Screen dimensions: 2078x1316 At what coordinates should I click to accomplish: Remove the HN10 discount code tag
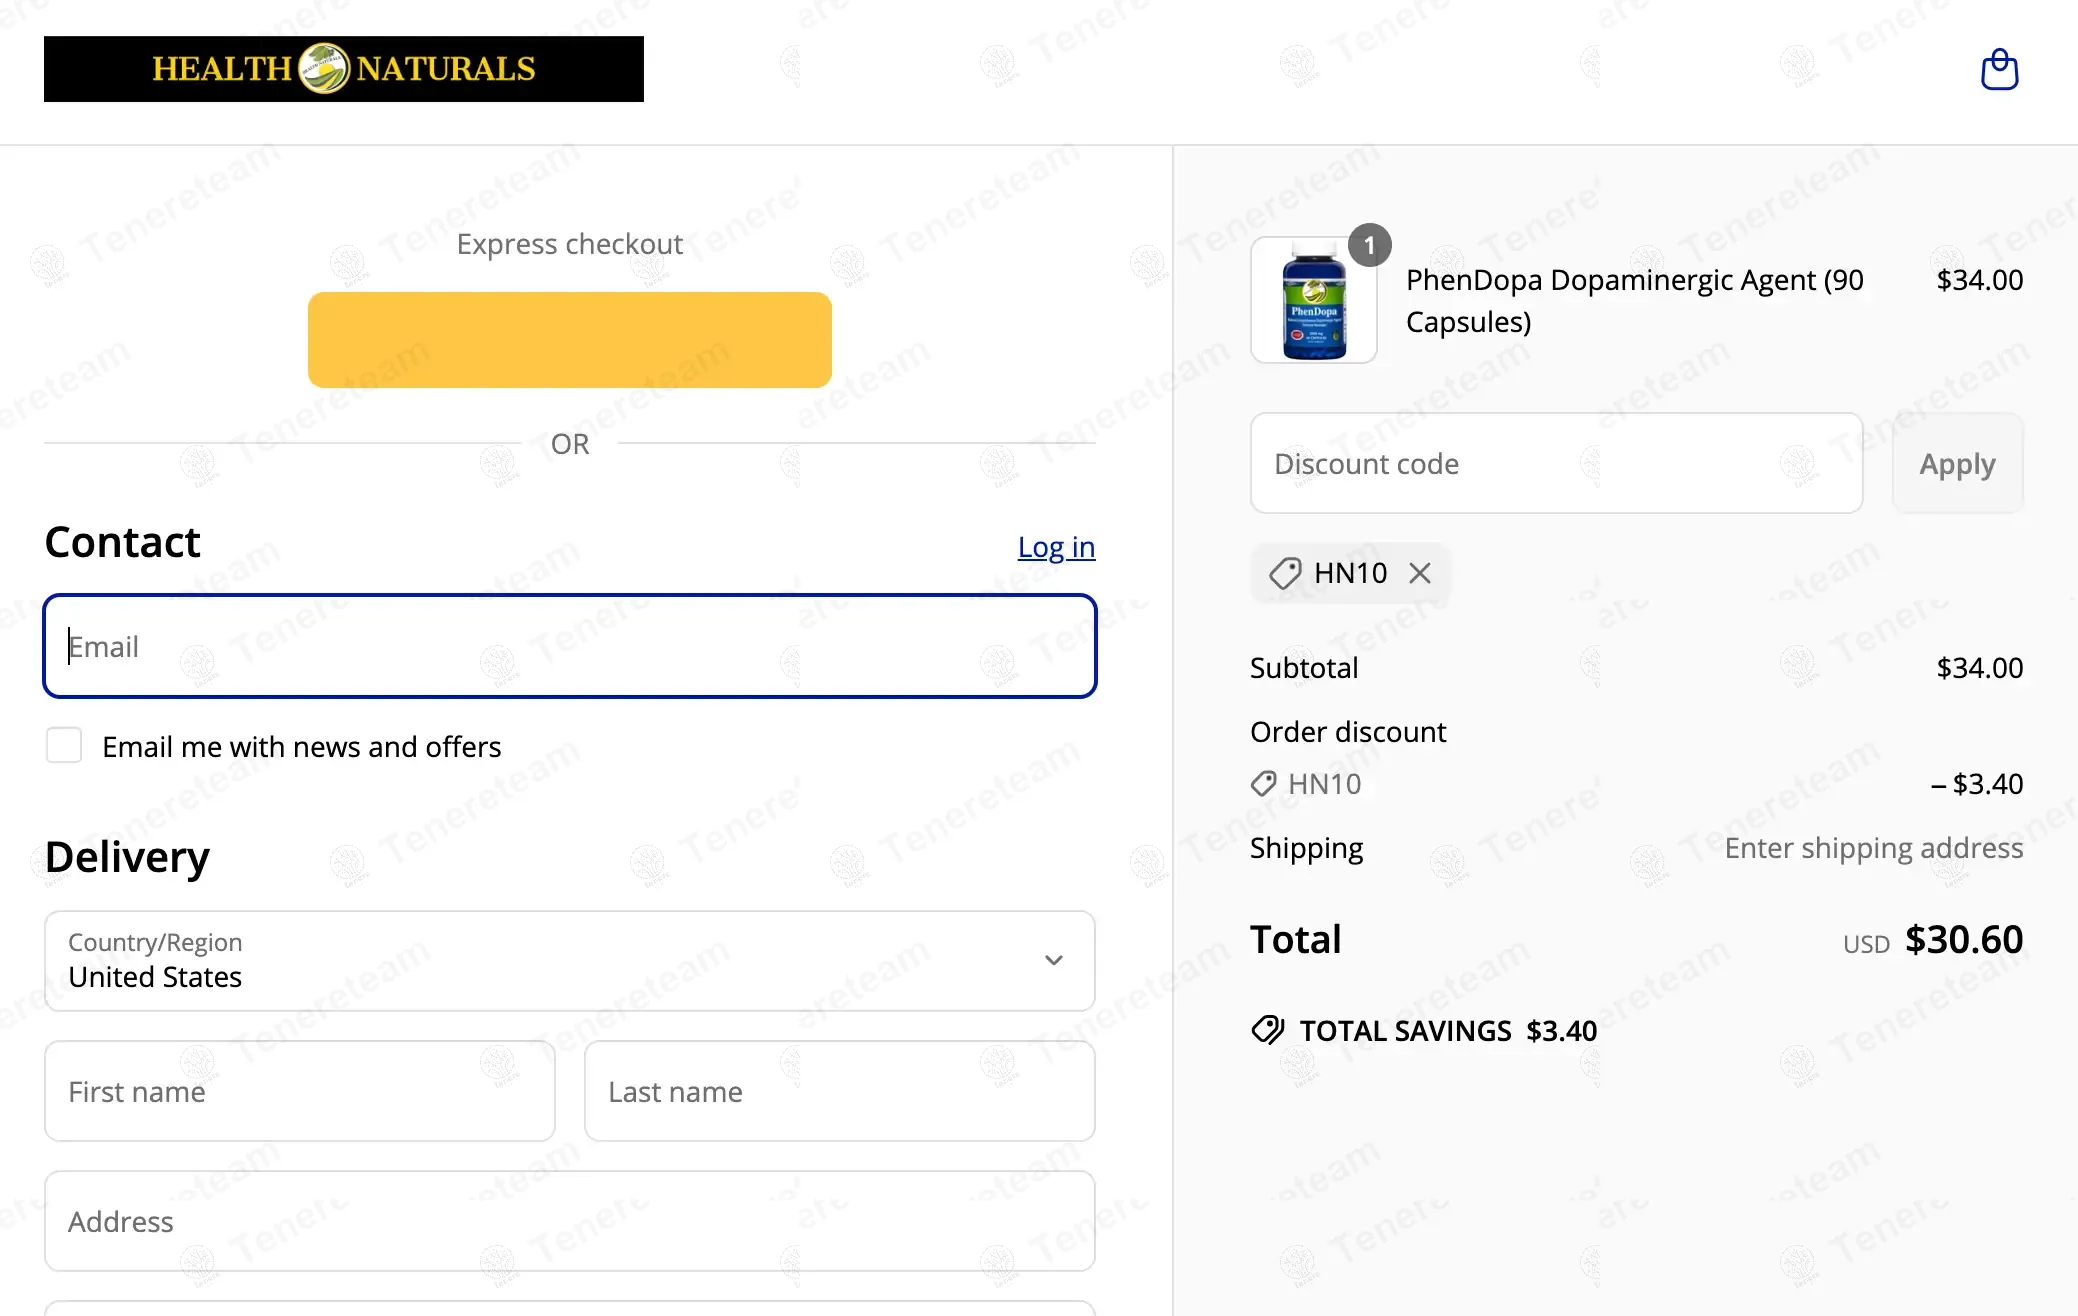click(x=1420, y=573)
